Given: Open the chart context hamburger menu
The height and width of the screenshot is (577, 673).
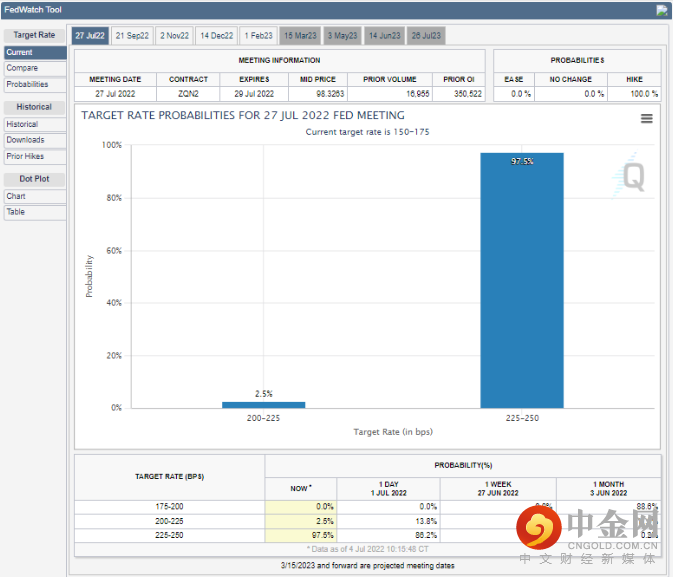Looking at the screenshot, I should point(646,118).
